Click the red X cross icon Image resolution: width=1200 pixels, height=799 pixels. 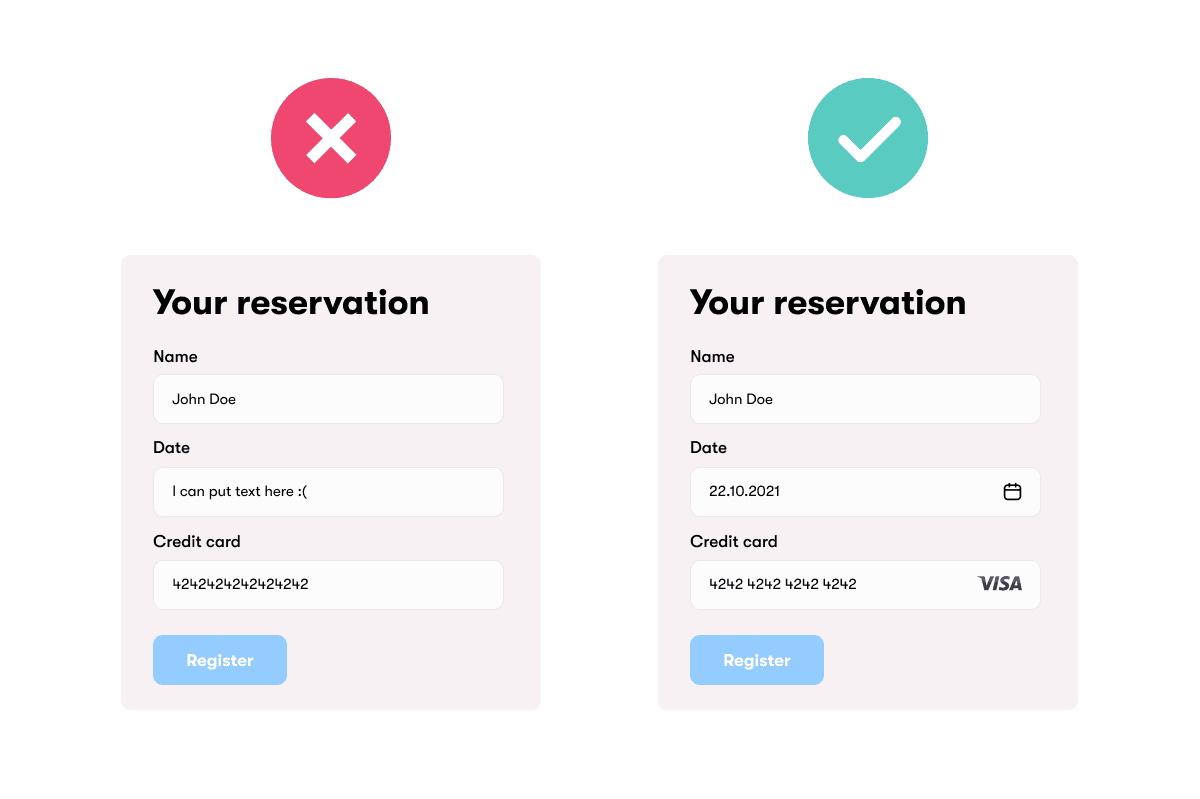click(331, 138)
